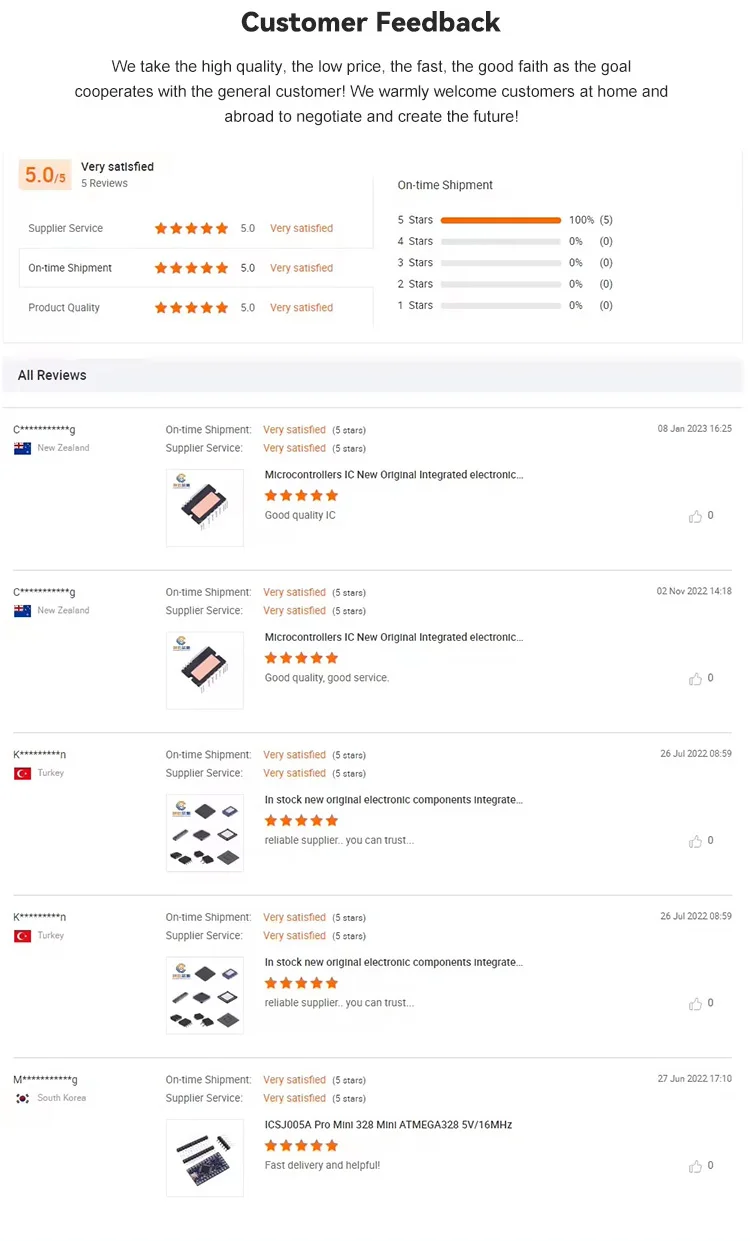Click the 5 Stars orange progress bar
The image size is (750, 1241).
500,220
